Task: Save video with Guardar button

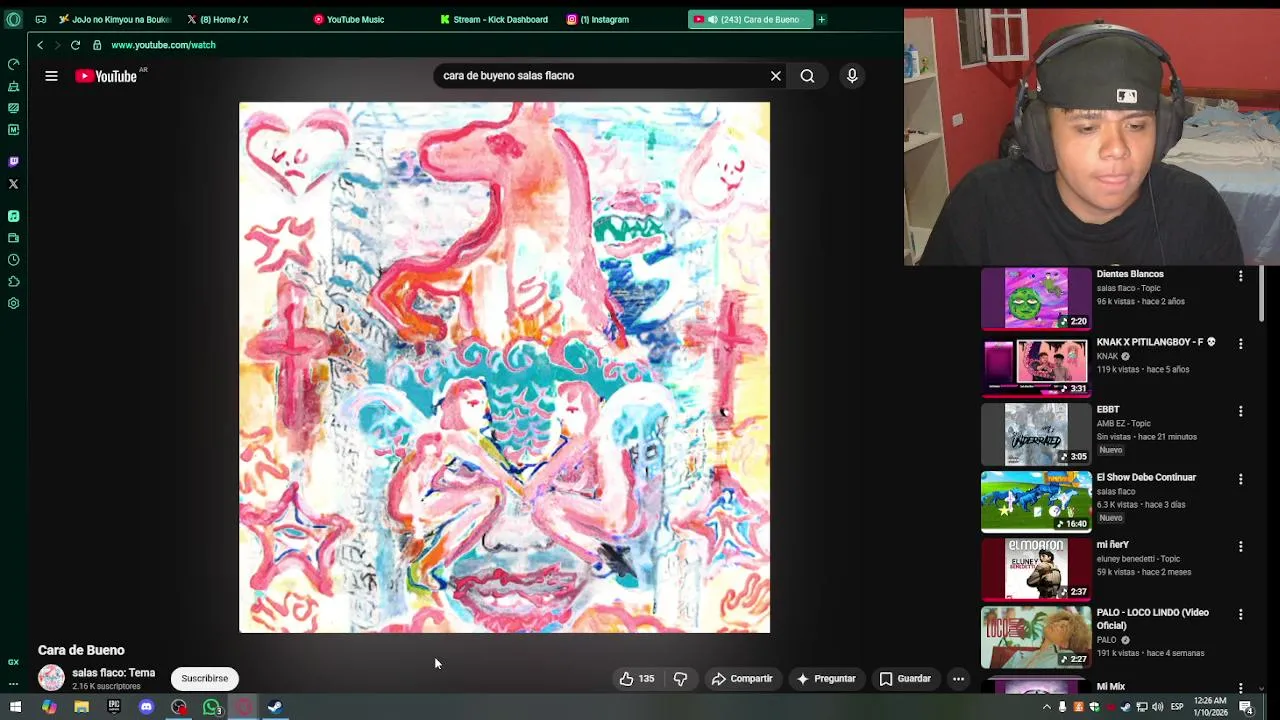Action: pos(905,679)
